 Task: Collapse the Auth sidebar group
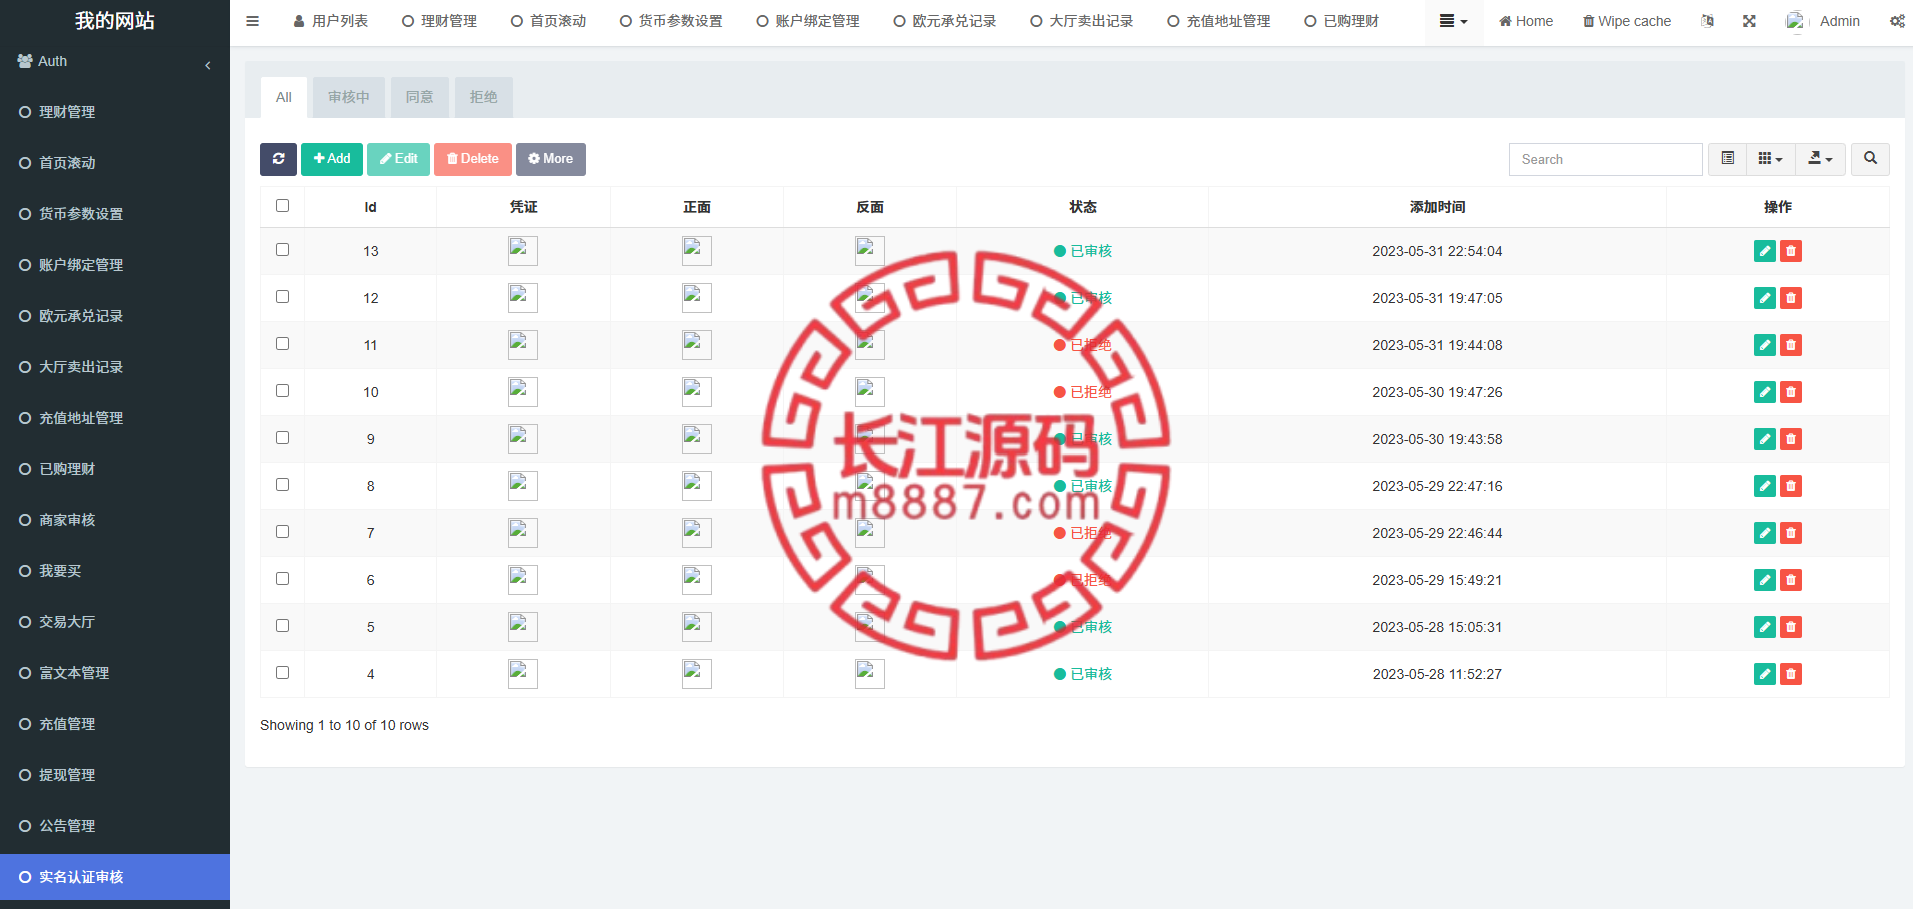115,62
